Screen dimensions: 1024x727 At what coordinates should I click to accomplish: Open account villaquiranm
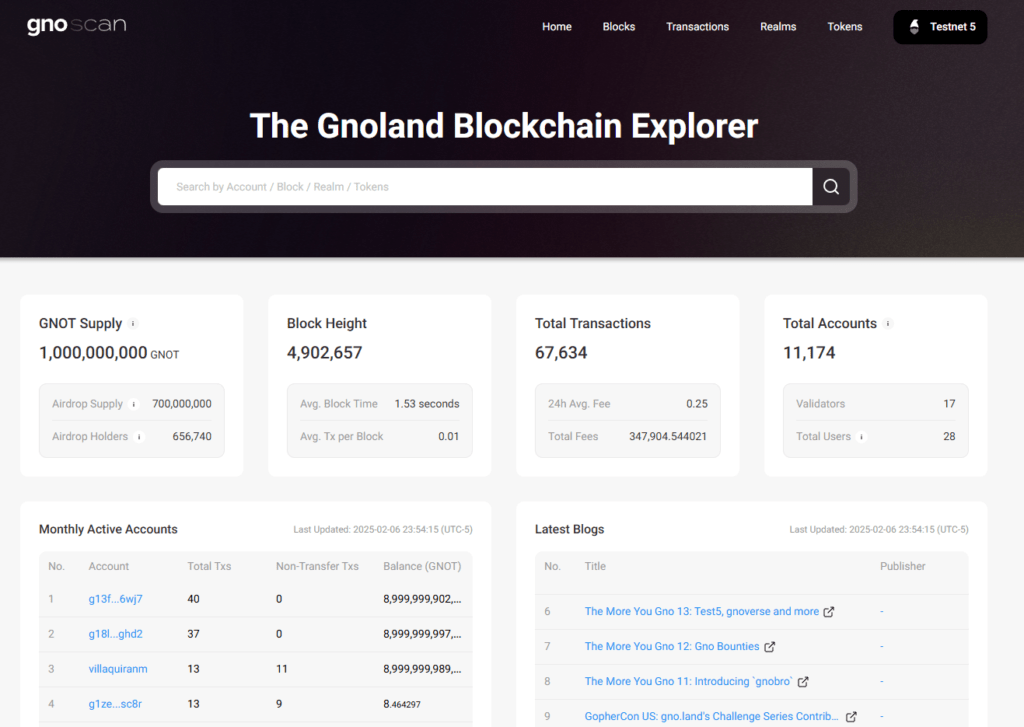[118, 669]
